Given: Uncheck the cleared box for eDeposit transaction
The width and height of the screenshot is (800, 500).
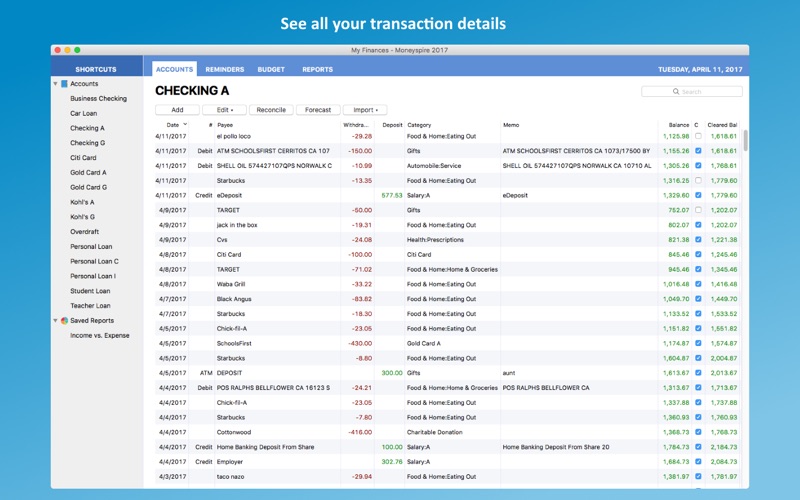Looking at the screenshot, I should point(698,195).
